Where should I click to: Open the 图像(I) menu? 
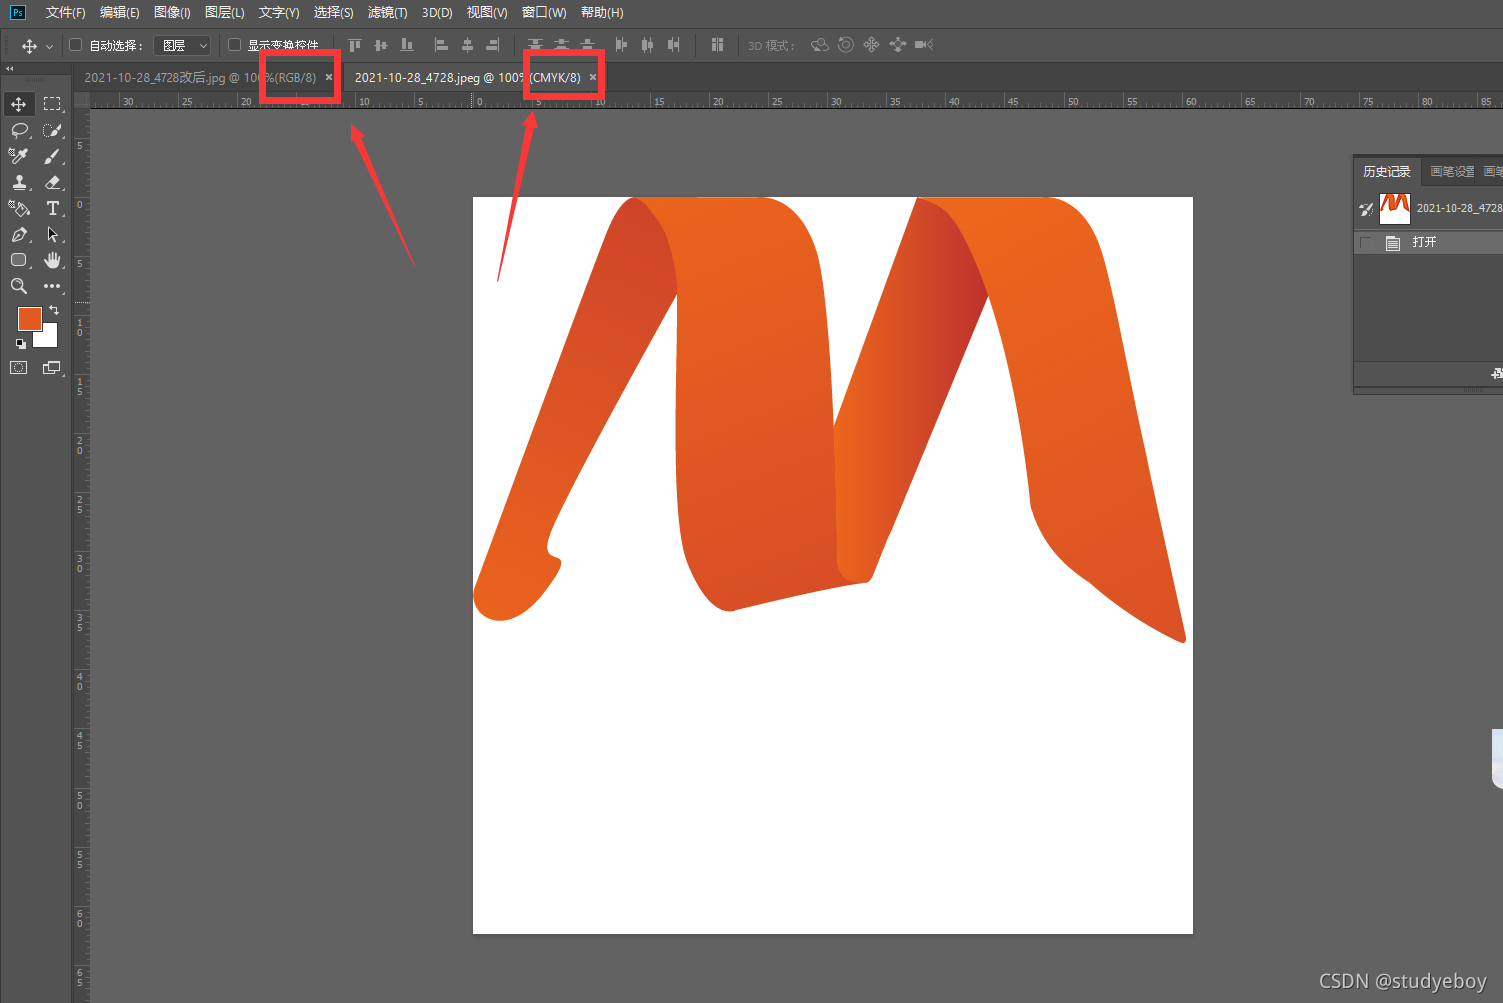pyautogui.click(x=172, y=12)
